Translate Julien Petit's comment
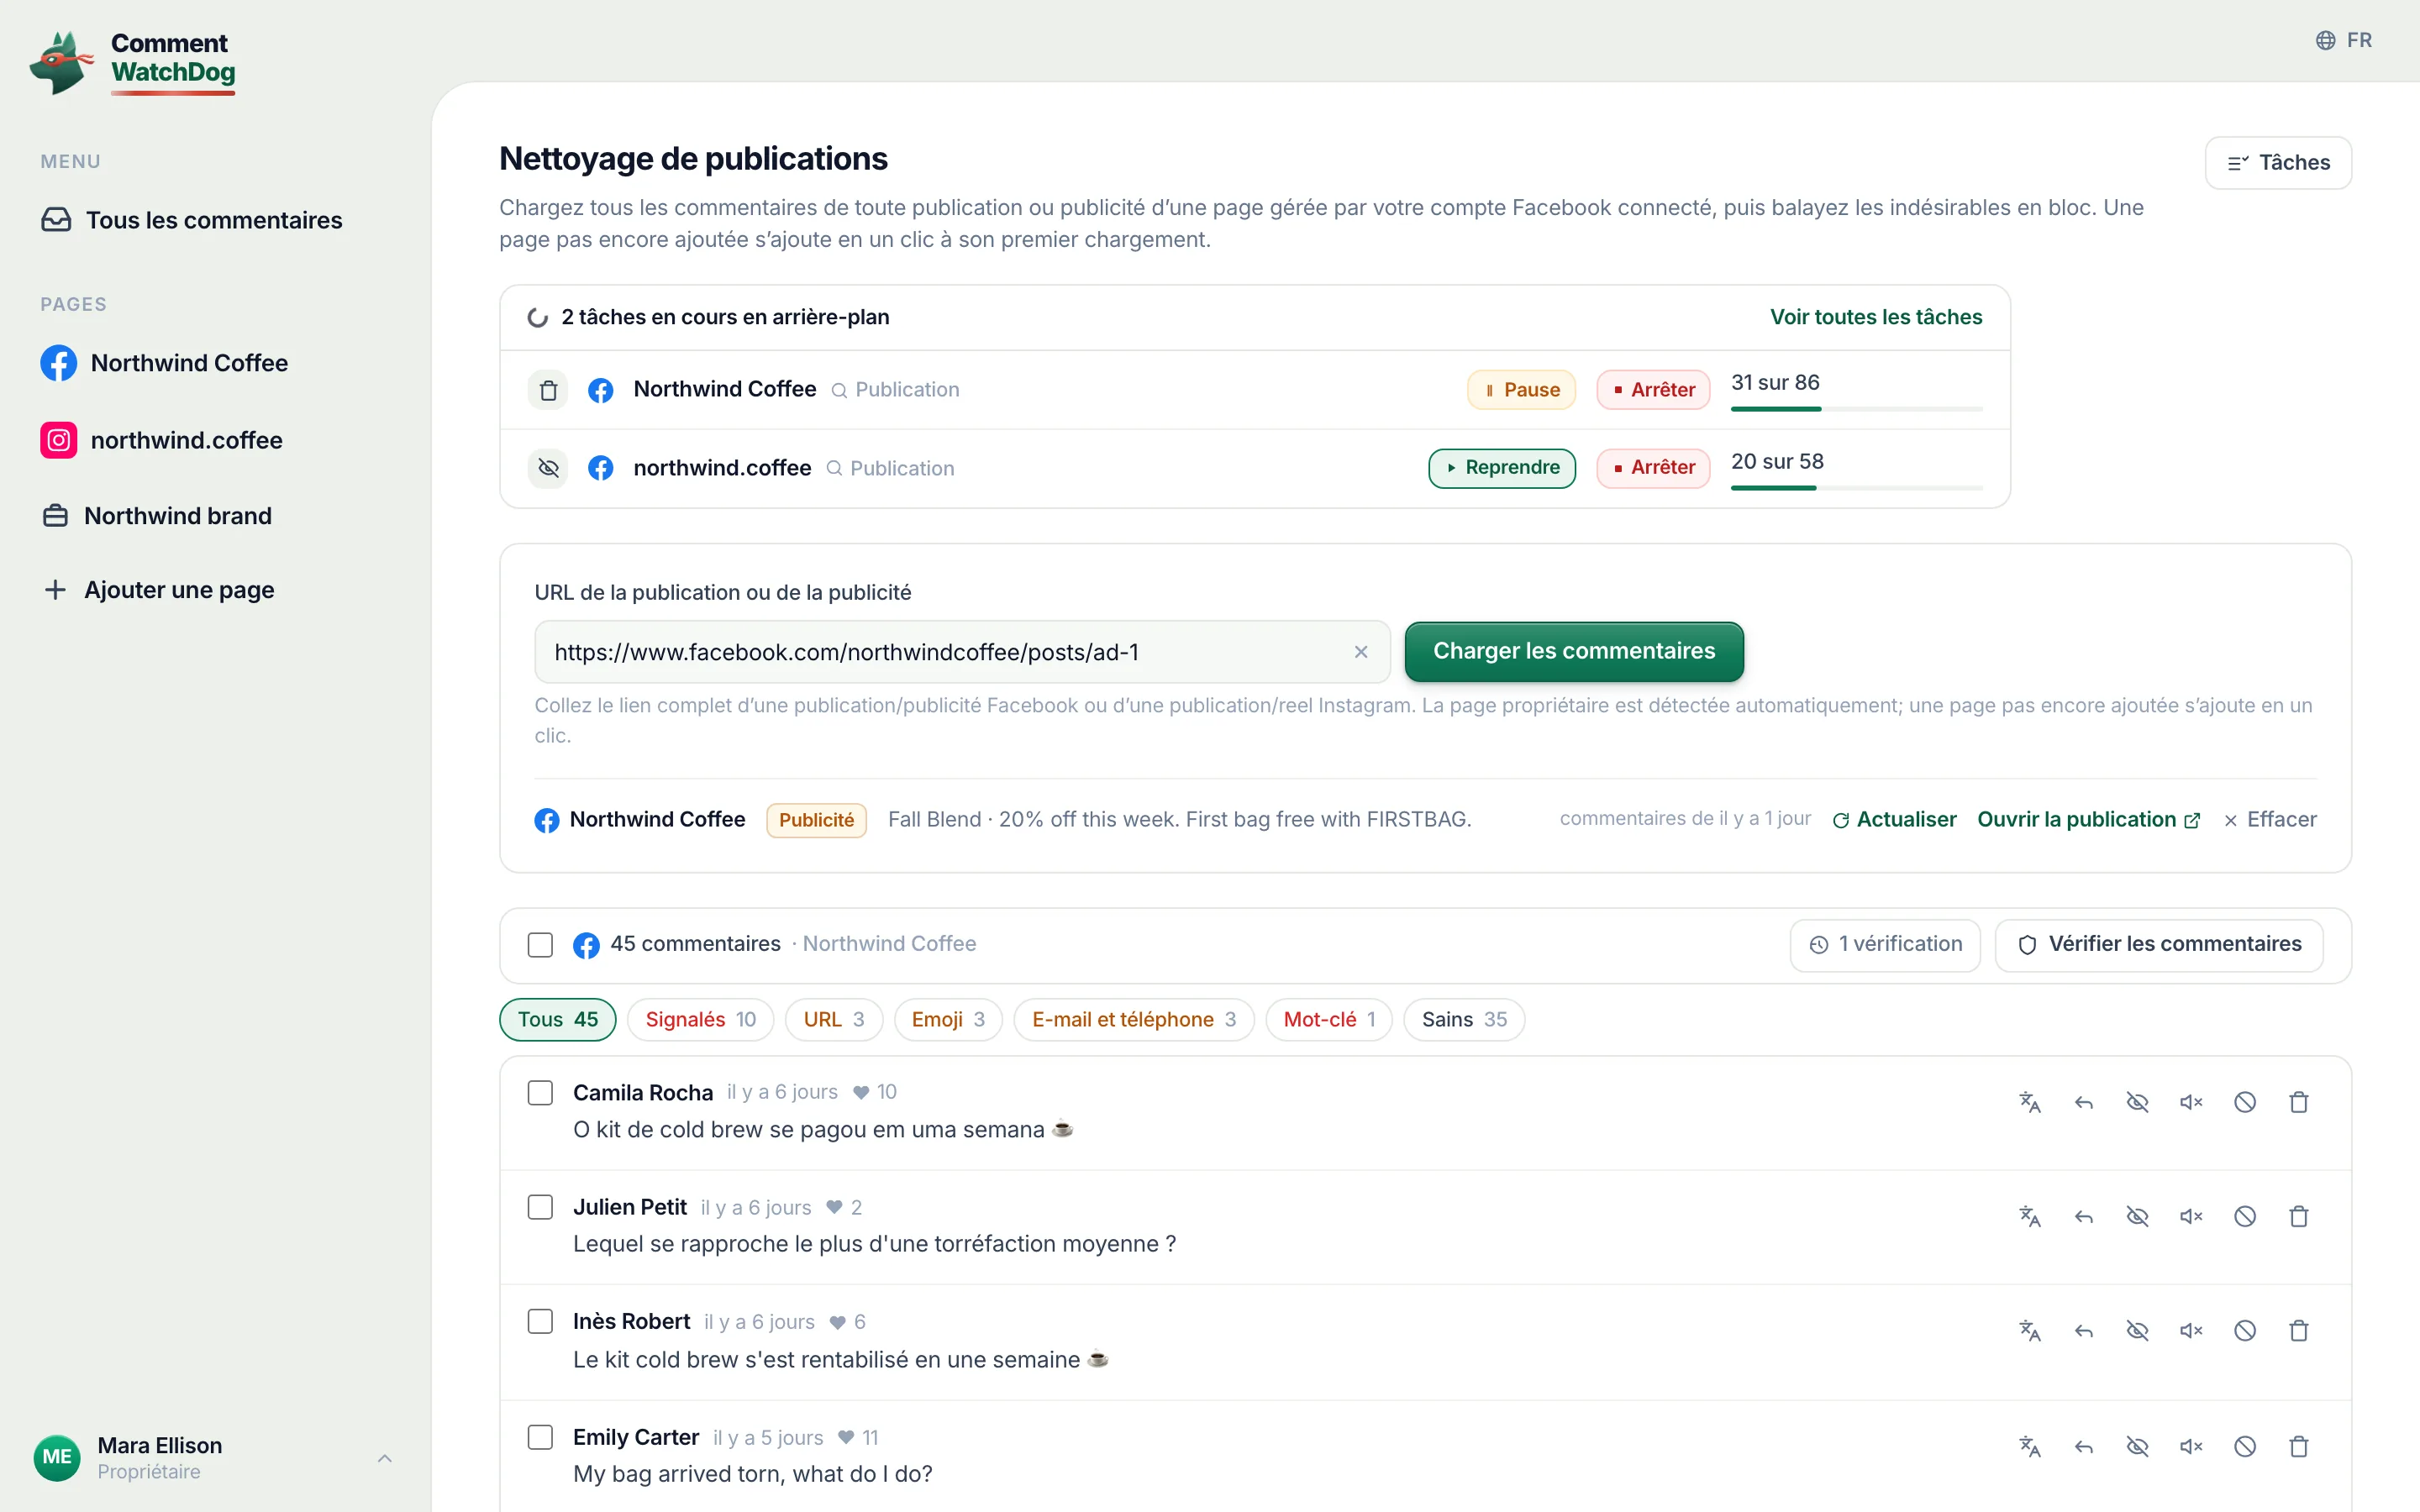The height and width of the screenshot is (1512, 2420). [x=2029, y=1216]
